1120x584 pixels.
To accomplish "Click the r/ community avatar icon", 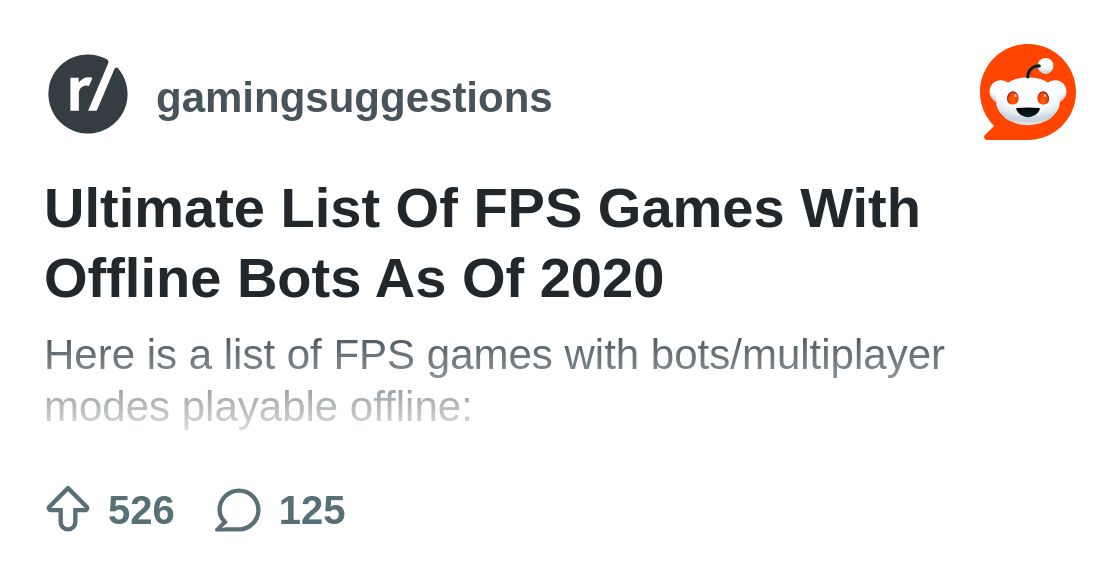I will [x=88, y=94].
